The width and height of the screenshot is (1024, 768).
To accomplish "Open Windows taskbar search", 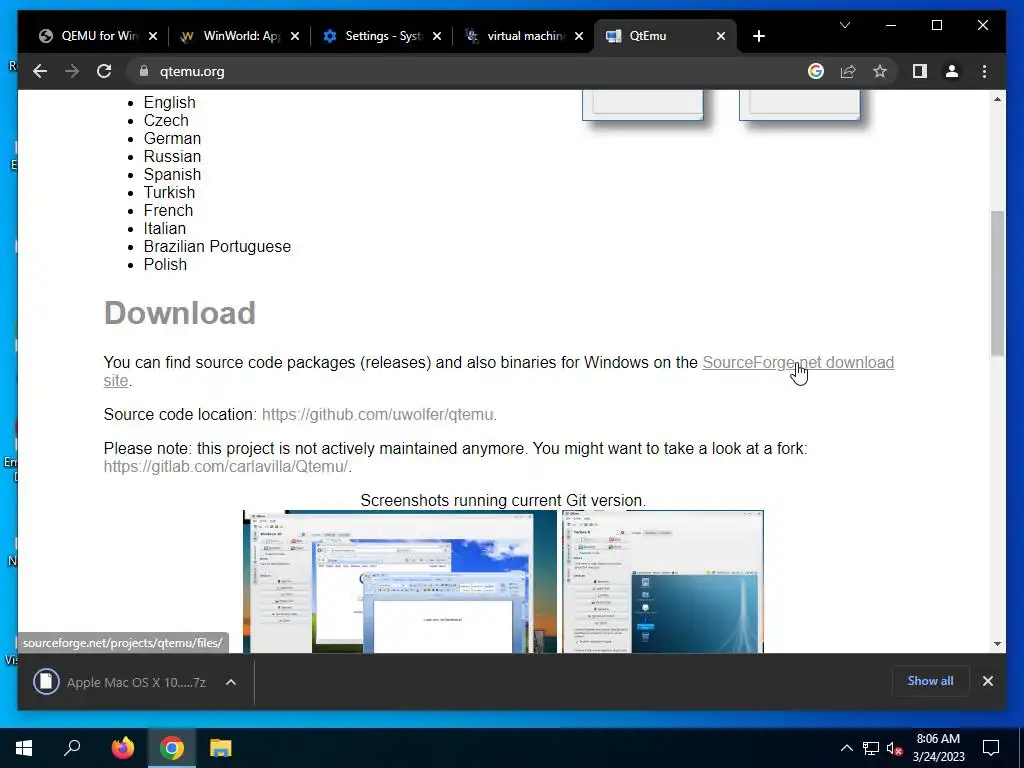I will 72,748.
